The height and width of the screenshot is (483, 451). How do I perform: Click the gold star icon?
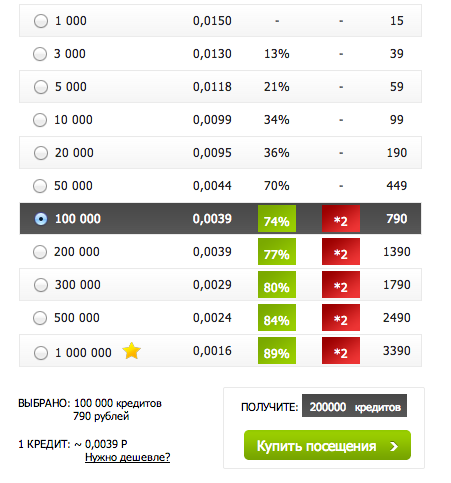tap(132, 351)
